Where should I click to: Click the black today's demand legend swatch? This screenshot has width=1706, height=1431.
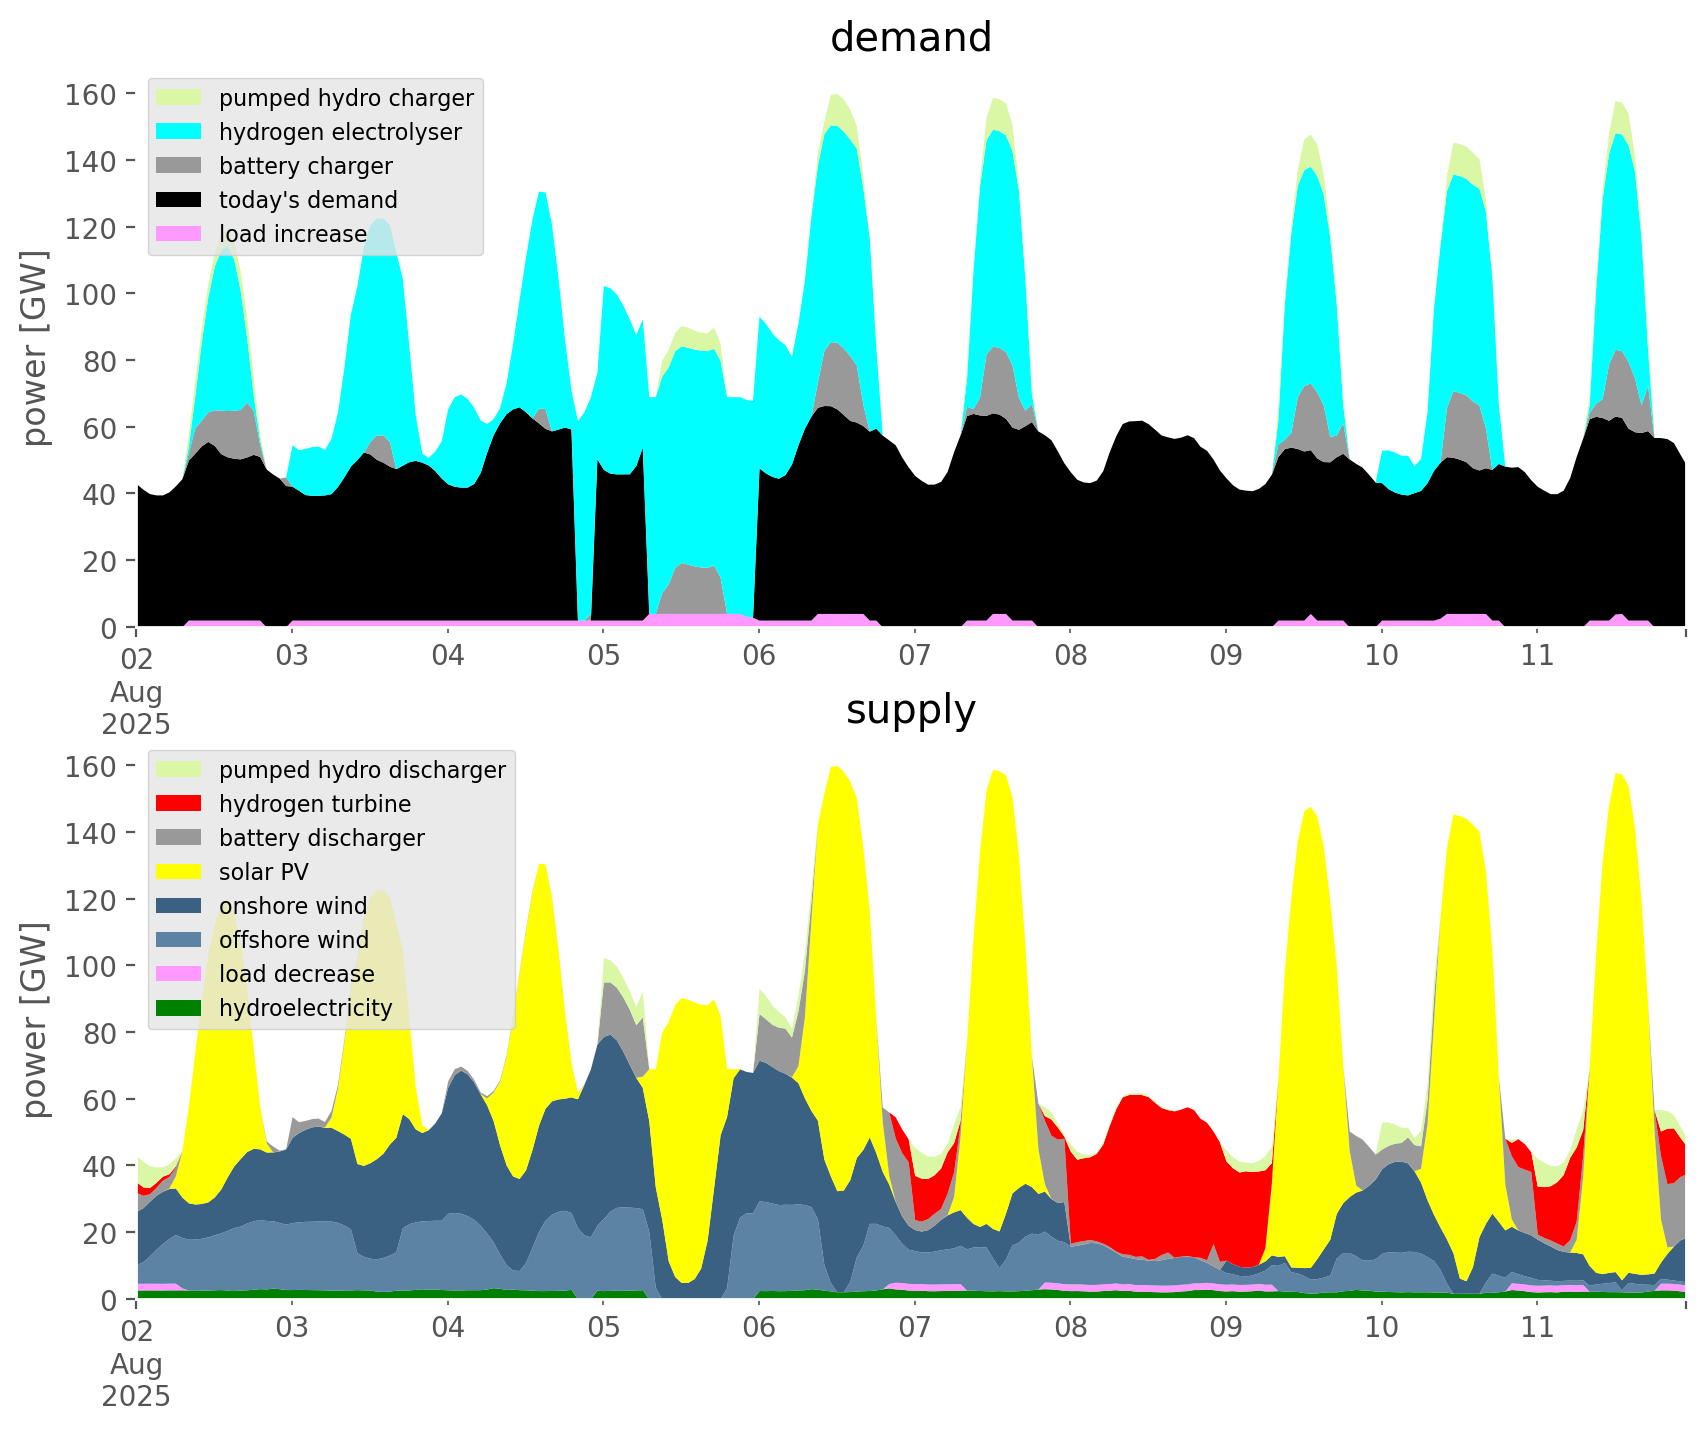(x=179, y=200)
